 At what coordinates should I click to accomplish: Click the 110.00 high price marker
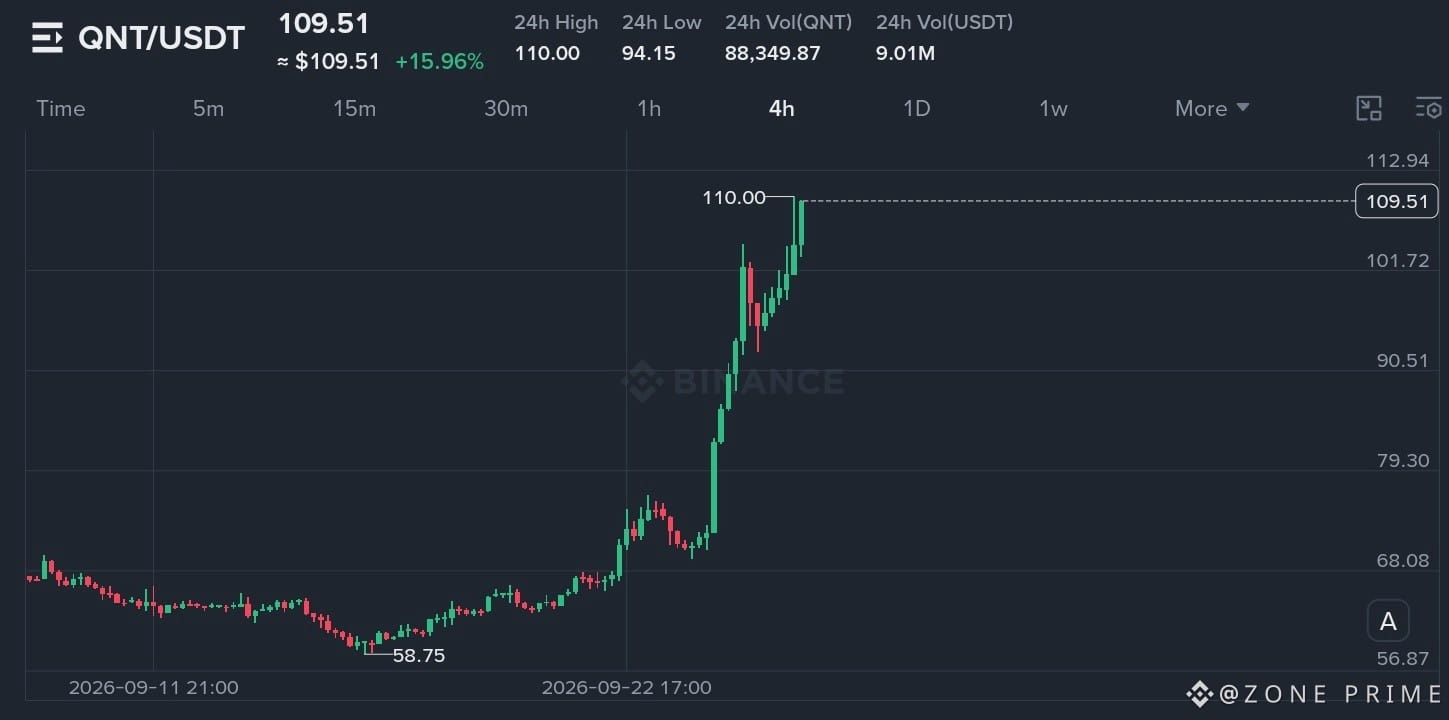pyautogui.click(x=734, y=198)
